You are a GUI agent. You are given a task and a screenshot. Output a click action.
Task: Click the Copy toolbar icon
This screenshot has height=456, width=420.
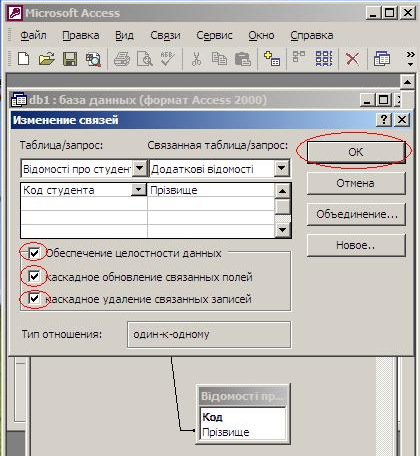tap(219, 59)
